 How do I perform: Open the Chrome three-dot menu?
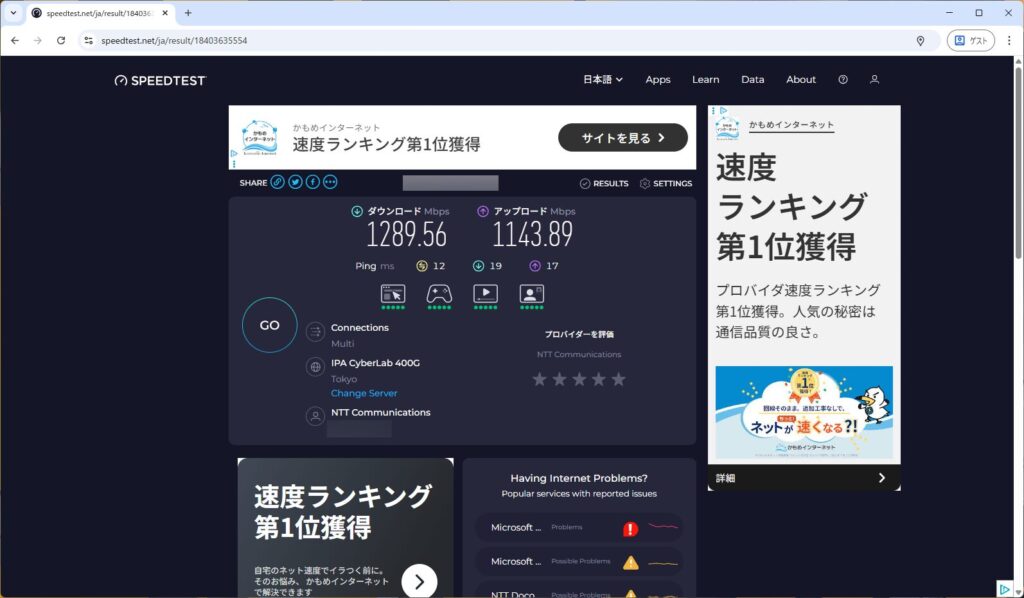click(1009, 41)
